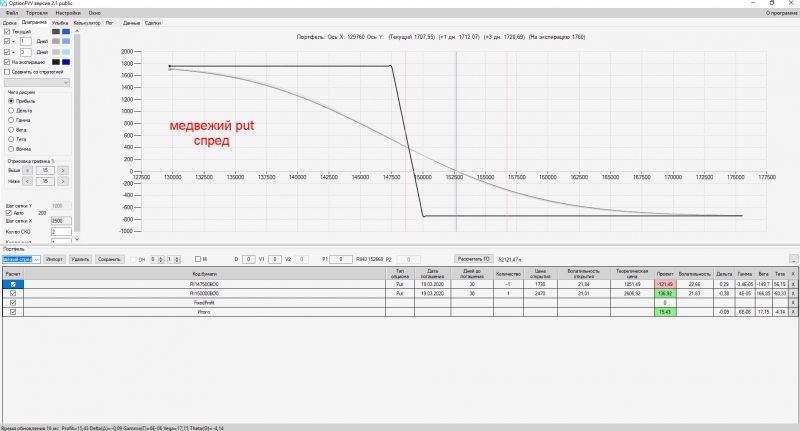Delete row RI150000BO0 with its X button
Image resolution: width=800 pixels, height=431 pixels.
pos(793,293)
